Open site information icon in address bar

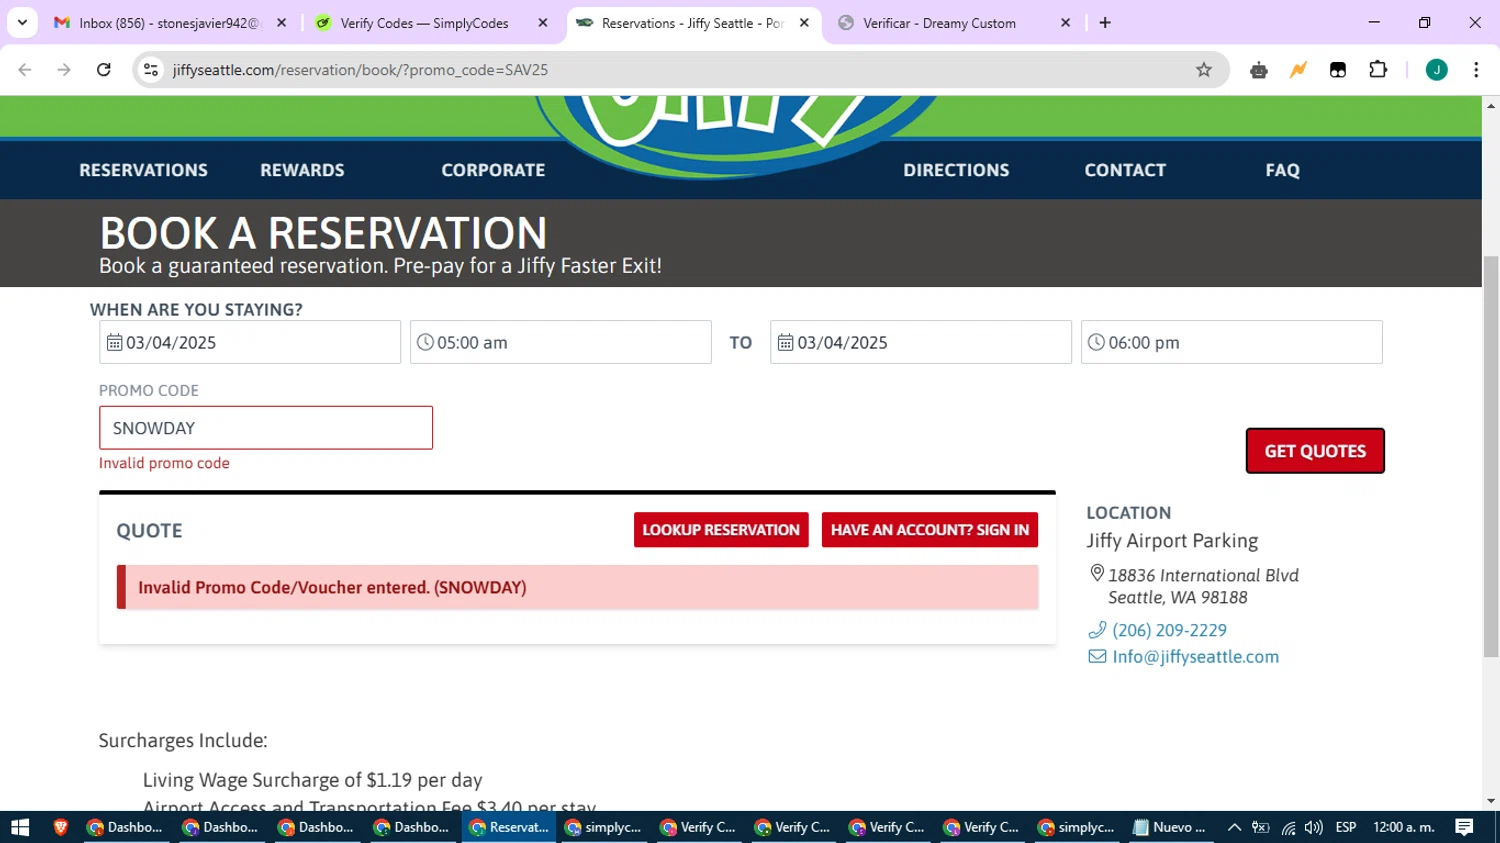151,70
